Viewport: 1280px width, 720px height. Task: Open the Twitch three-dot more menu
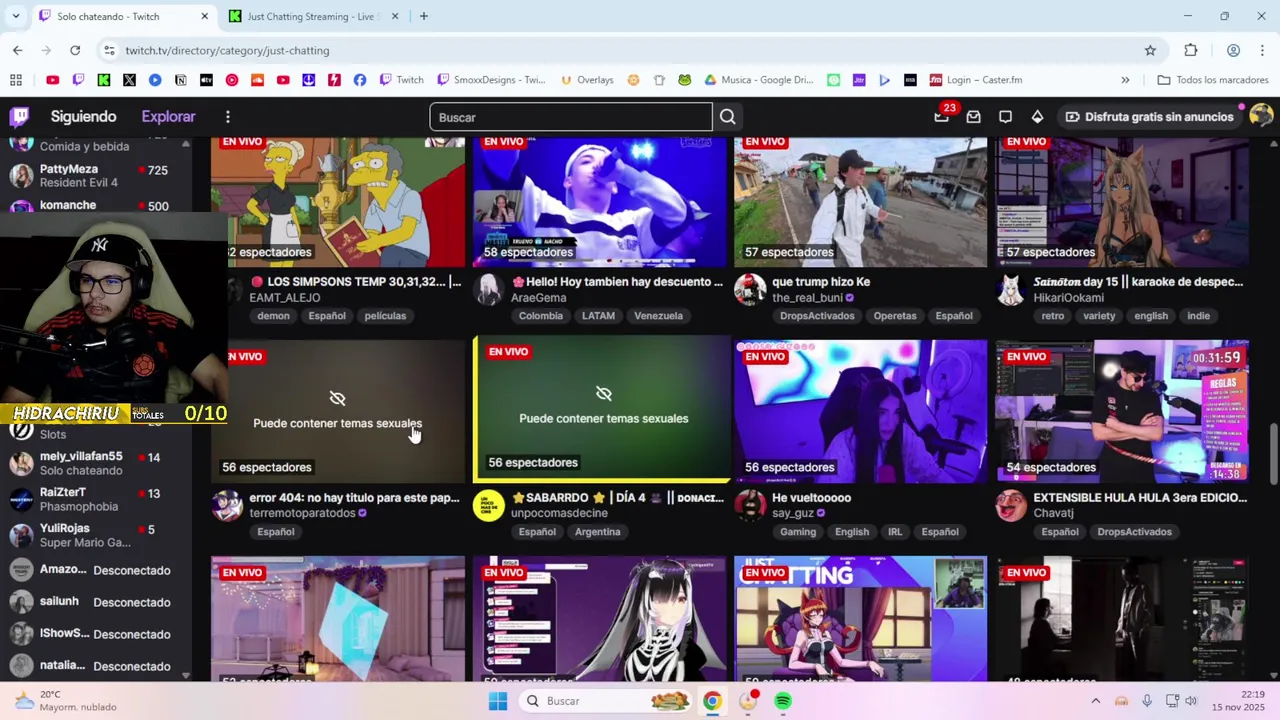pos(228,117)
